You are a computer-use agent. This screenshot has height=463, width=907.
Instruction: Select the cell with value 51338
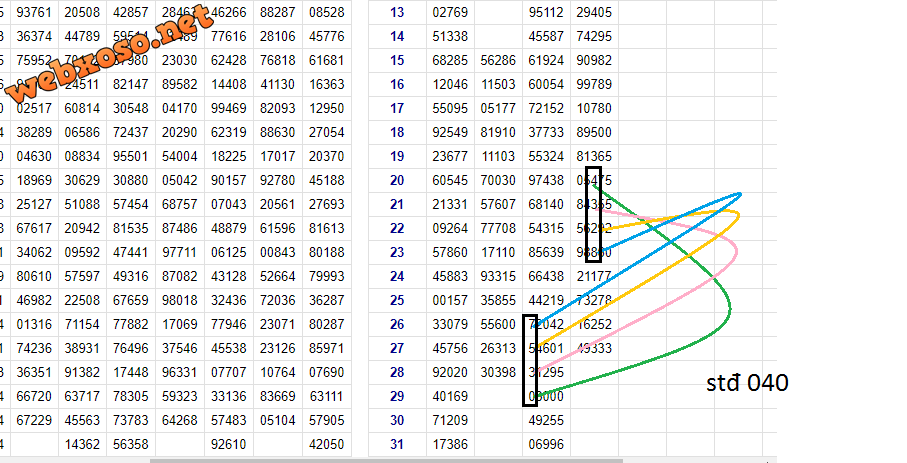(x=449, y=36)
